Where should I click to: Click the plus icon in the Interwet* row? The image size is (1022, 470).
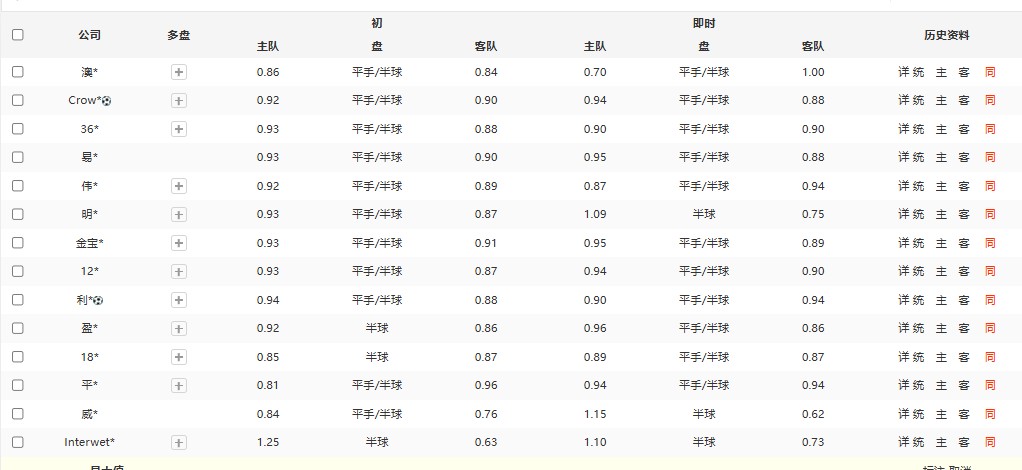(179, 442)
